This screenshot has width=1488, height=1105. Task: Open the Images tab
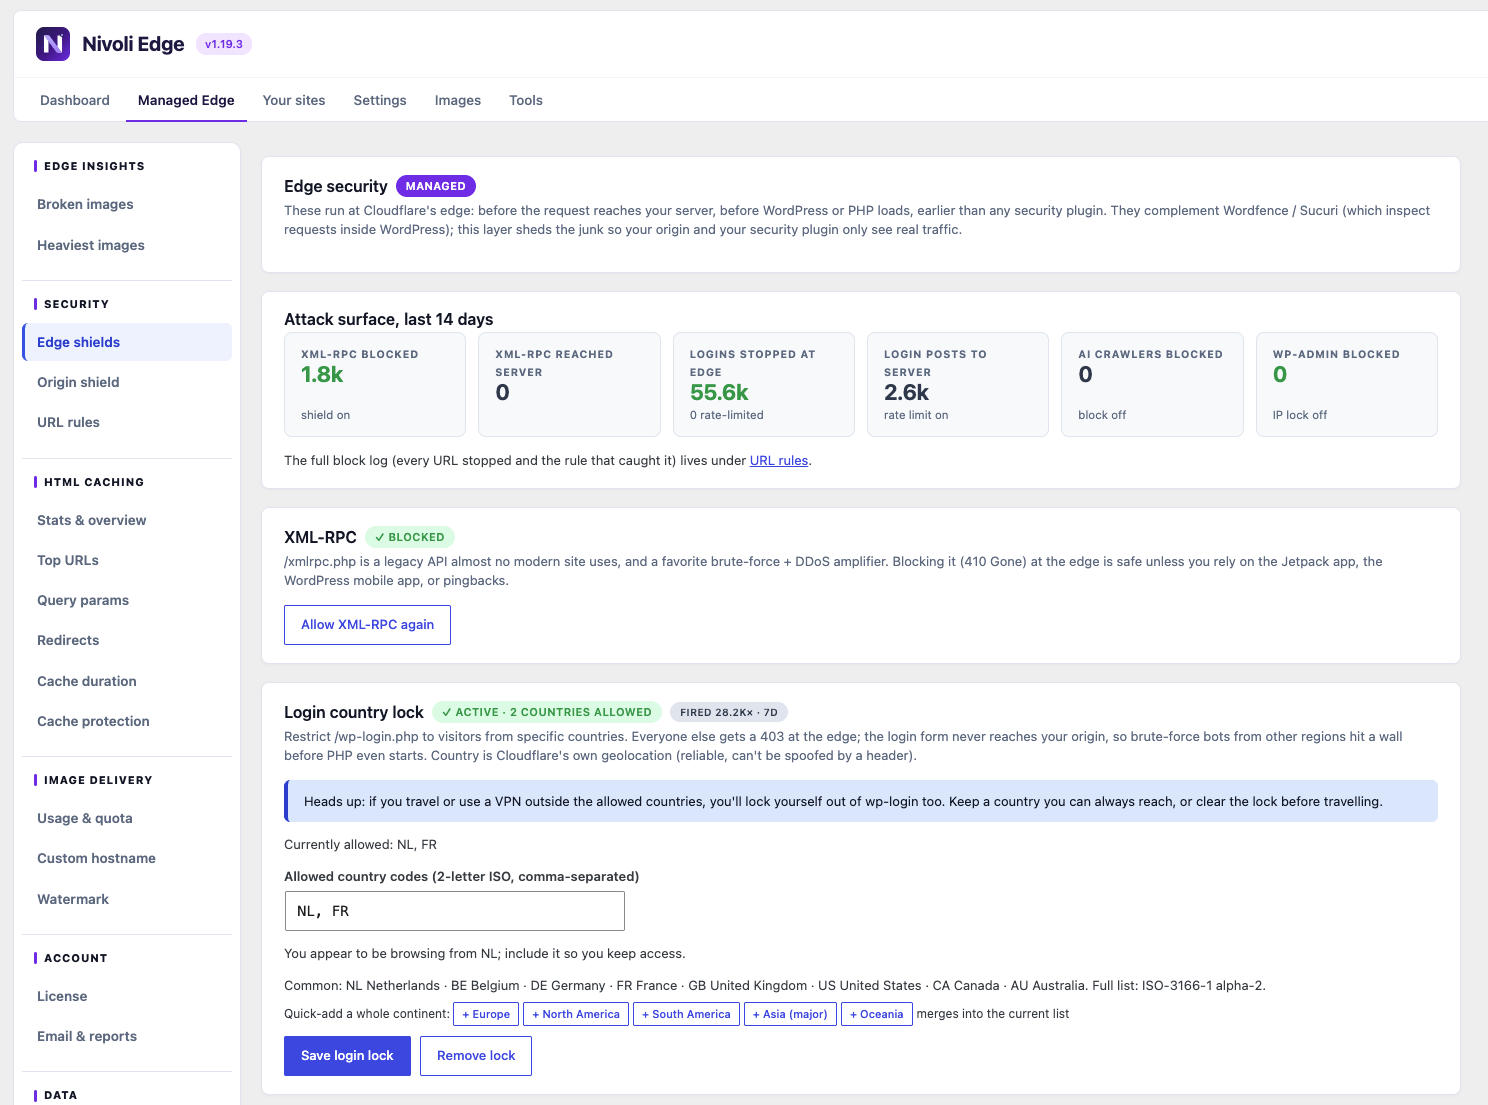click(x=458, y=100)
